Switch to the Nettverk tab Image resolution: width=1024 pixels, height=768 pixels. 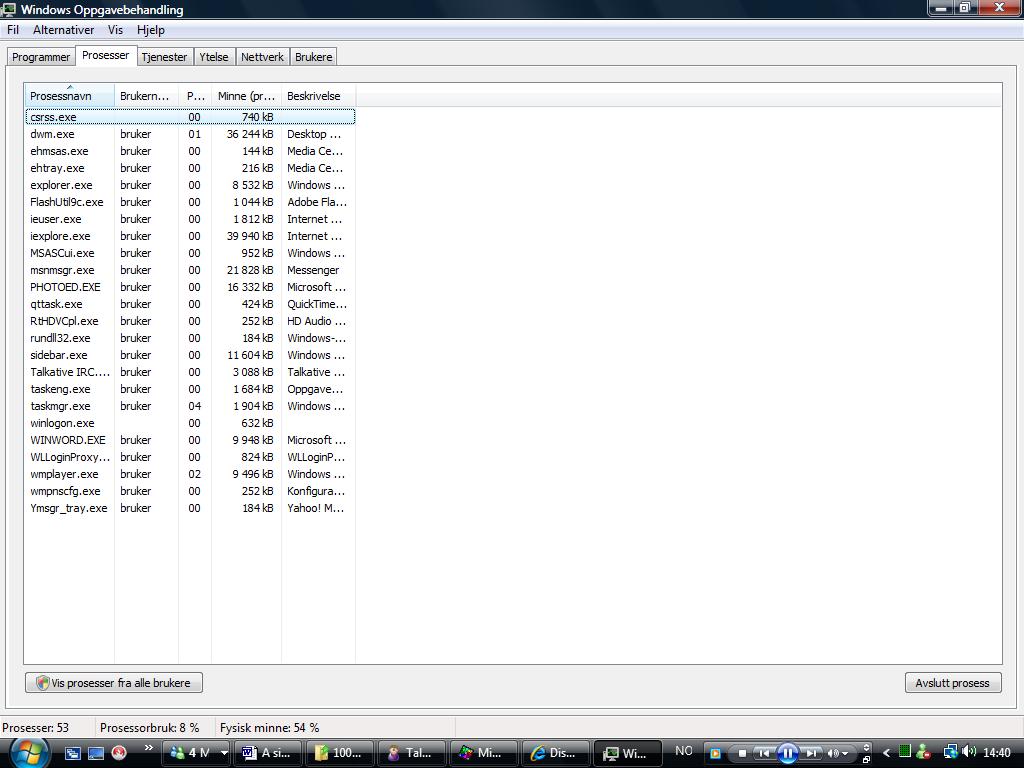(x=263, y=57)
